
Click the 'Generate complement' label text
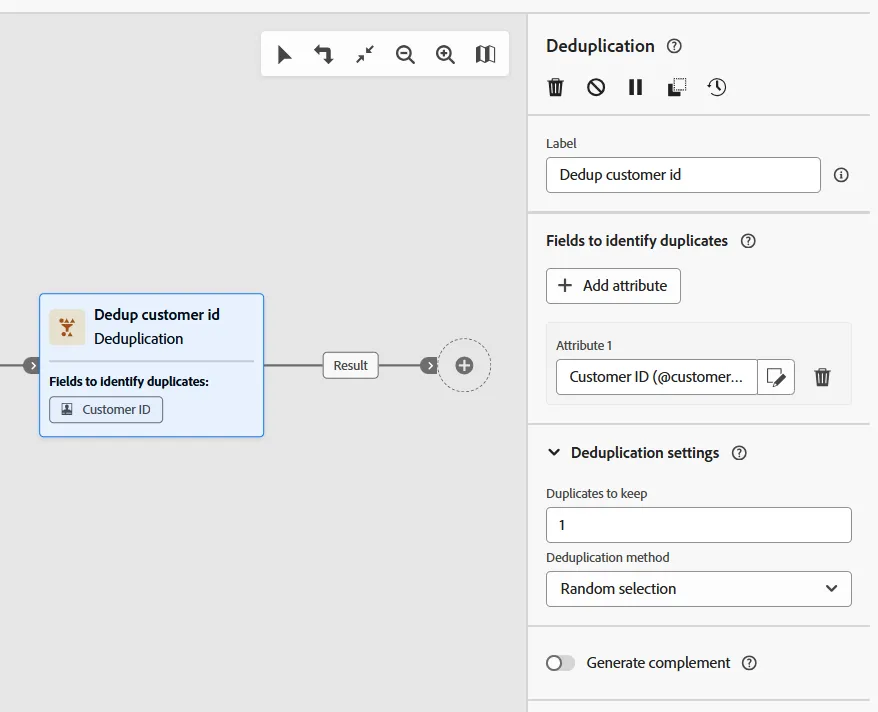click(x=658, y=663)
